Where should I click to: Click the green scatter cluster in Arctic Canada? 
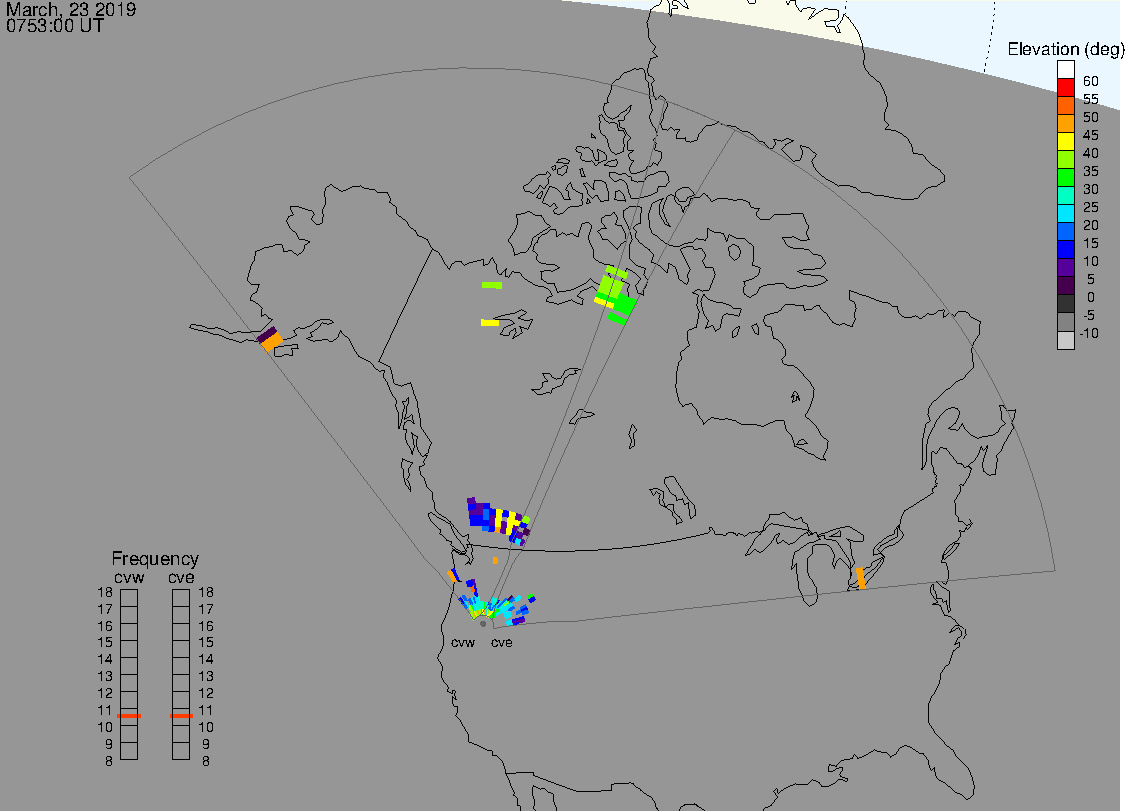616,295
